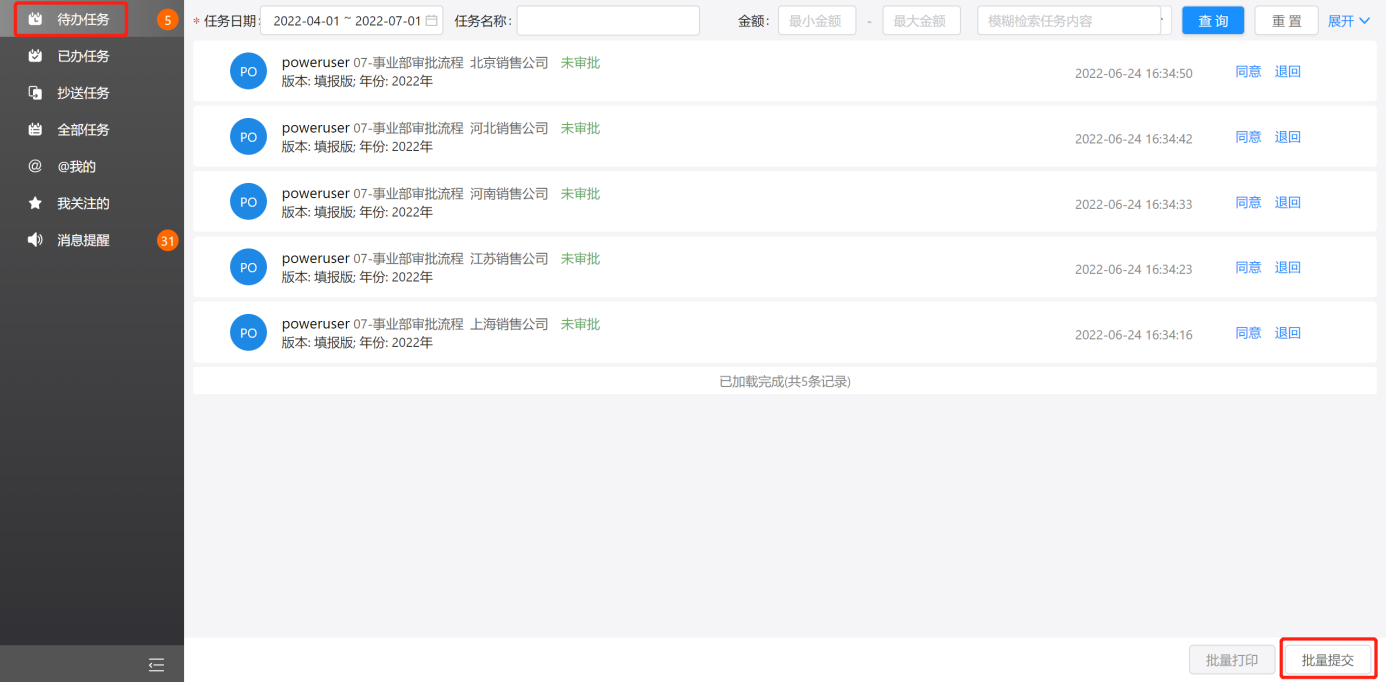Click the 已办任务 sidebar icon
The width and height of the screenshot is (1386, 682).
[x=35, y=56]
